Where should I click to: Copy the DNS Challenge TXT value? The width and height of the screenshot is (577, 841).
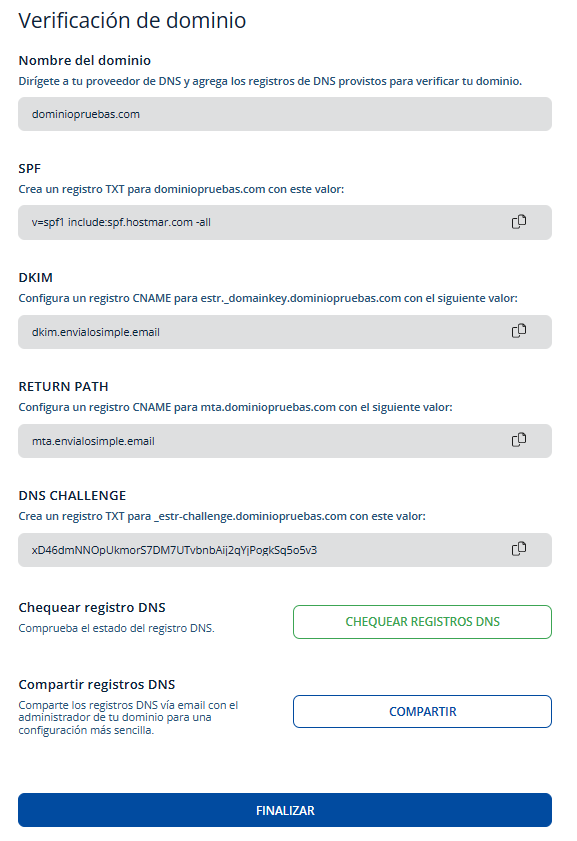click(x=519, y=549)
